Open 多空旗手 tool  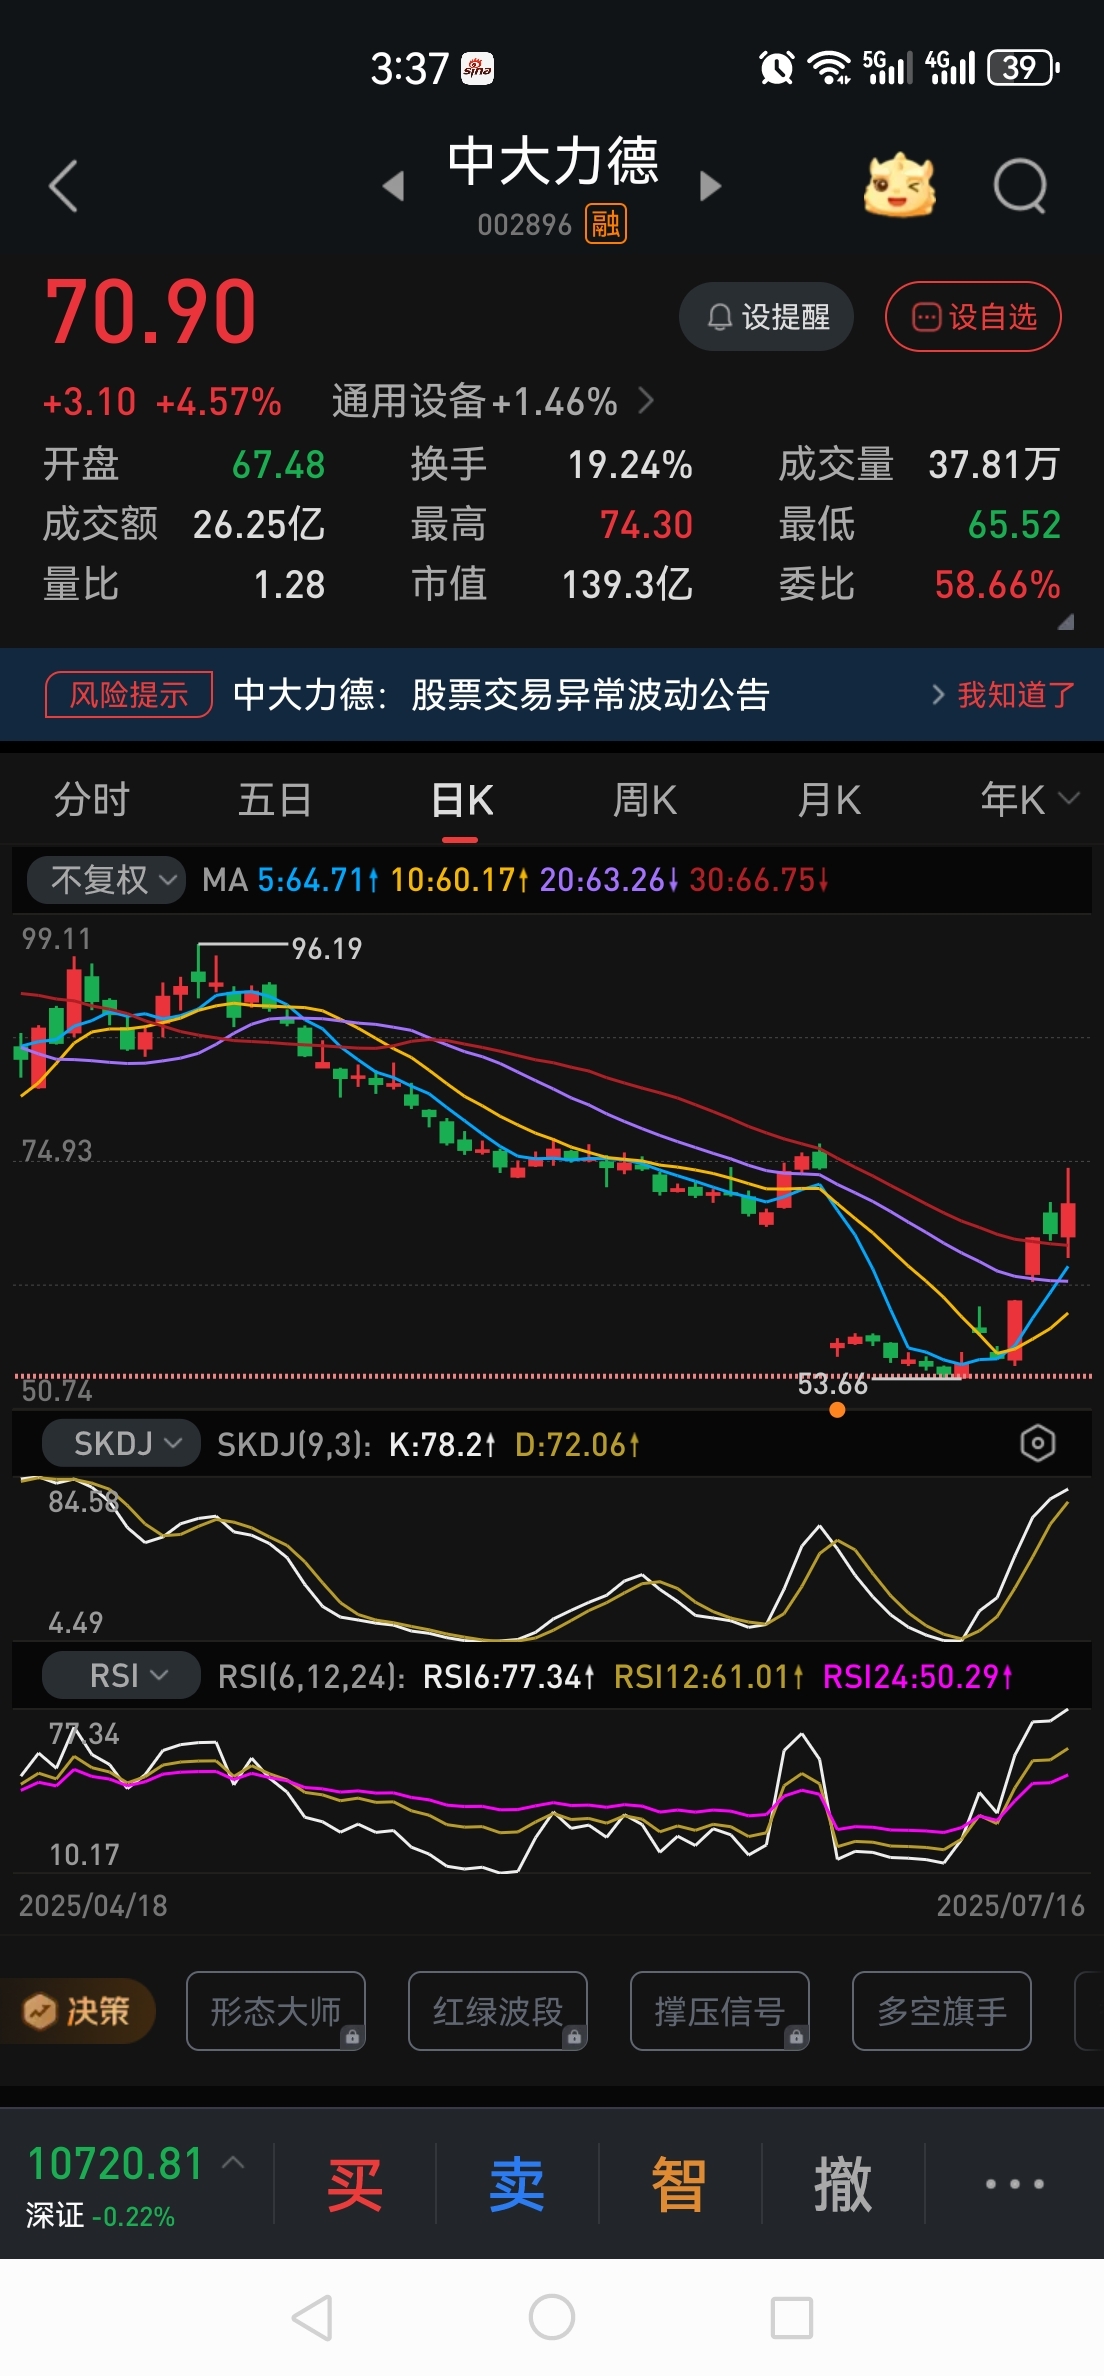click(942, 2011)
